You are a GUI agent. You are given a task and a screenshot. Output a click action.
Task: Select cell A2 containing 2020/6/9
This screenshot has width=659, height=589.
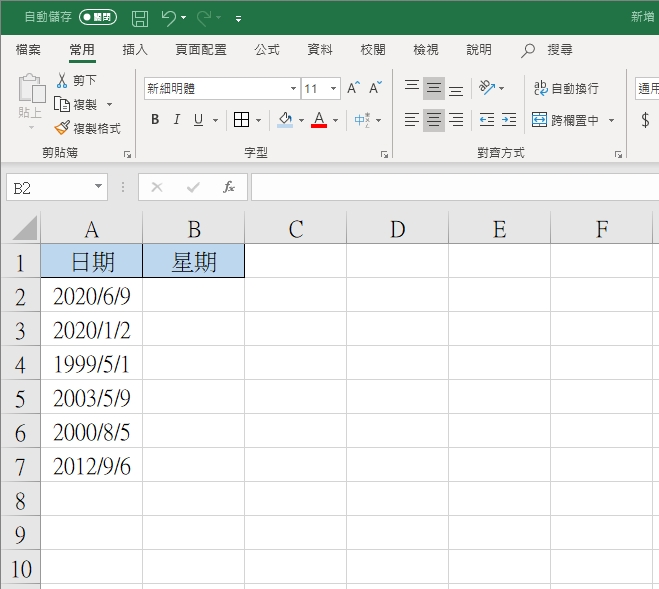pos(91,295)
